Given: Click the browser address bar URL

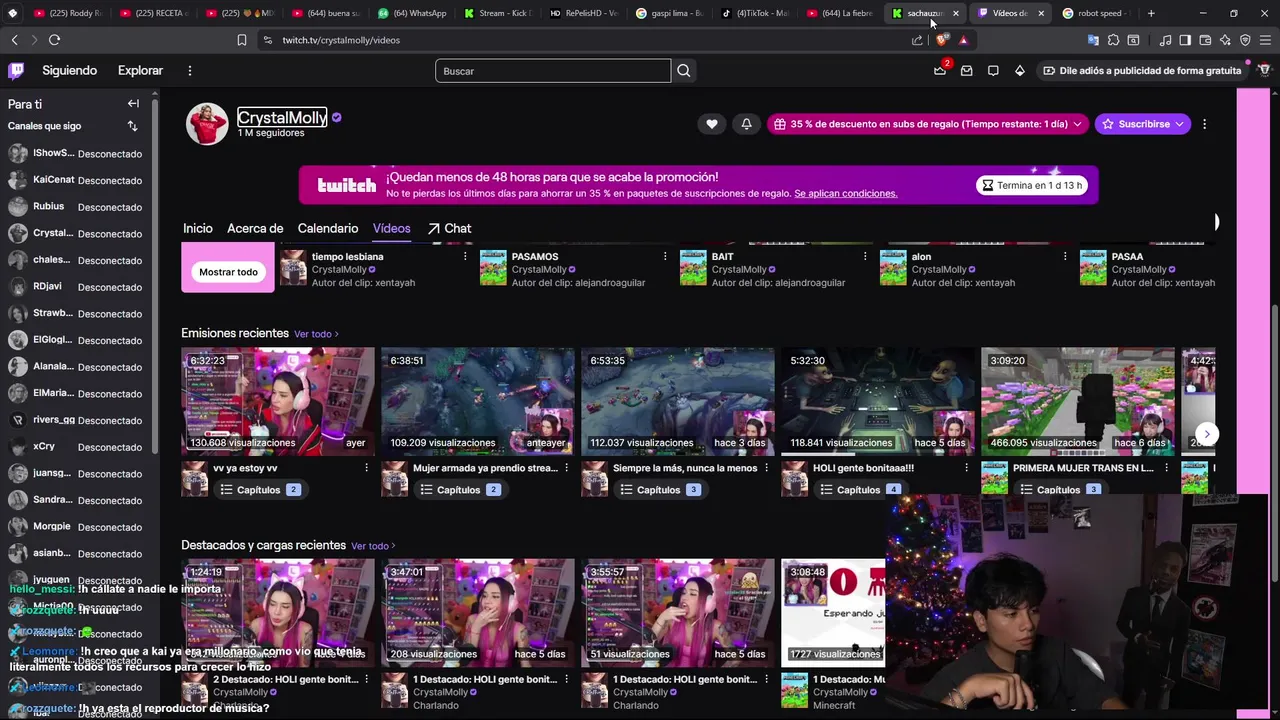Looking at the screenshot, I should (341, 40).
